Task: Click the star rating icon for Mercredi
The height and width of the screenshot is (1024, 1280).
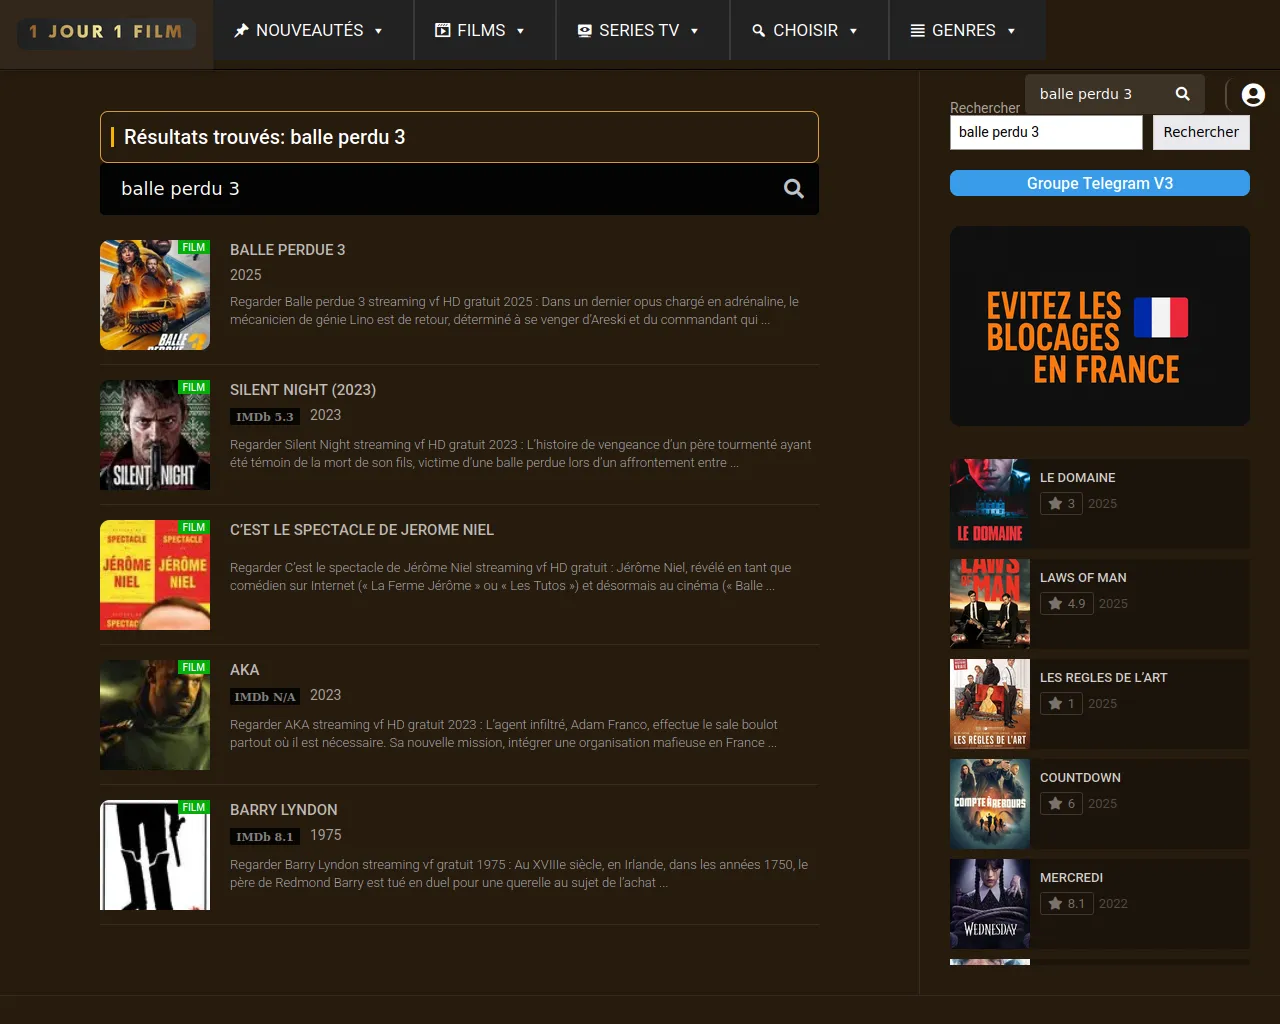Action: pos(1055,904)
